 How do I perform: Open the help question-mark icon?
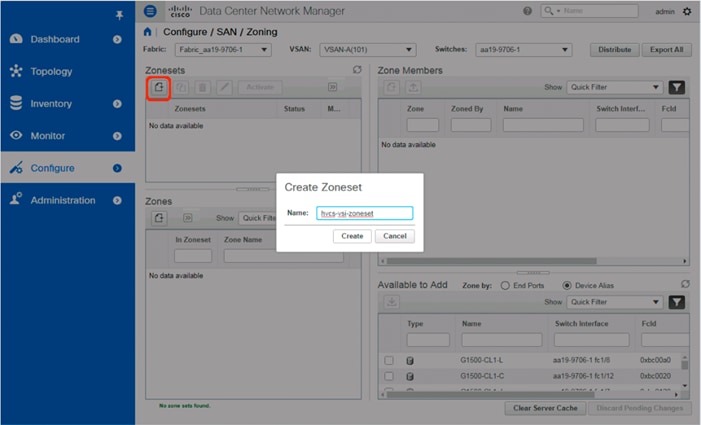coord(528,11)
